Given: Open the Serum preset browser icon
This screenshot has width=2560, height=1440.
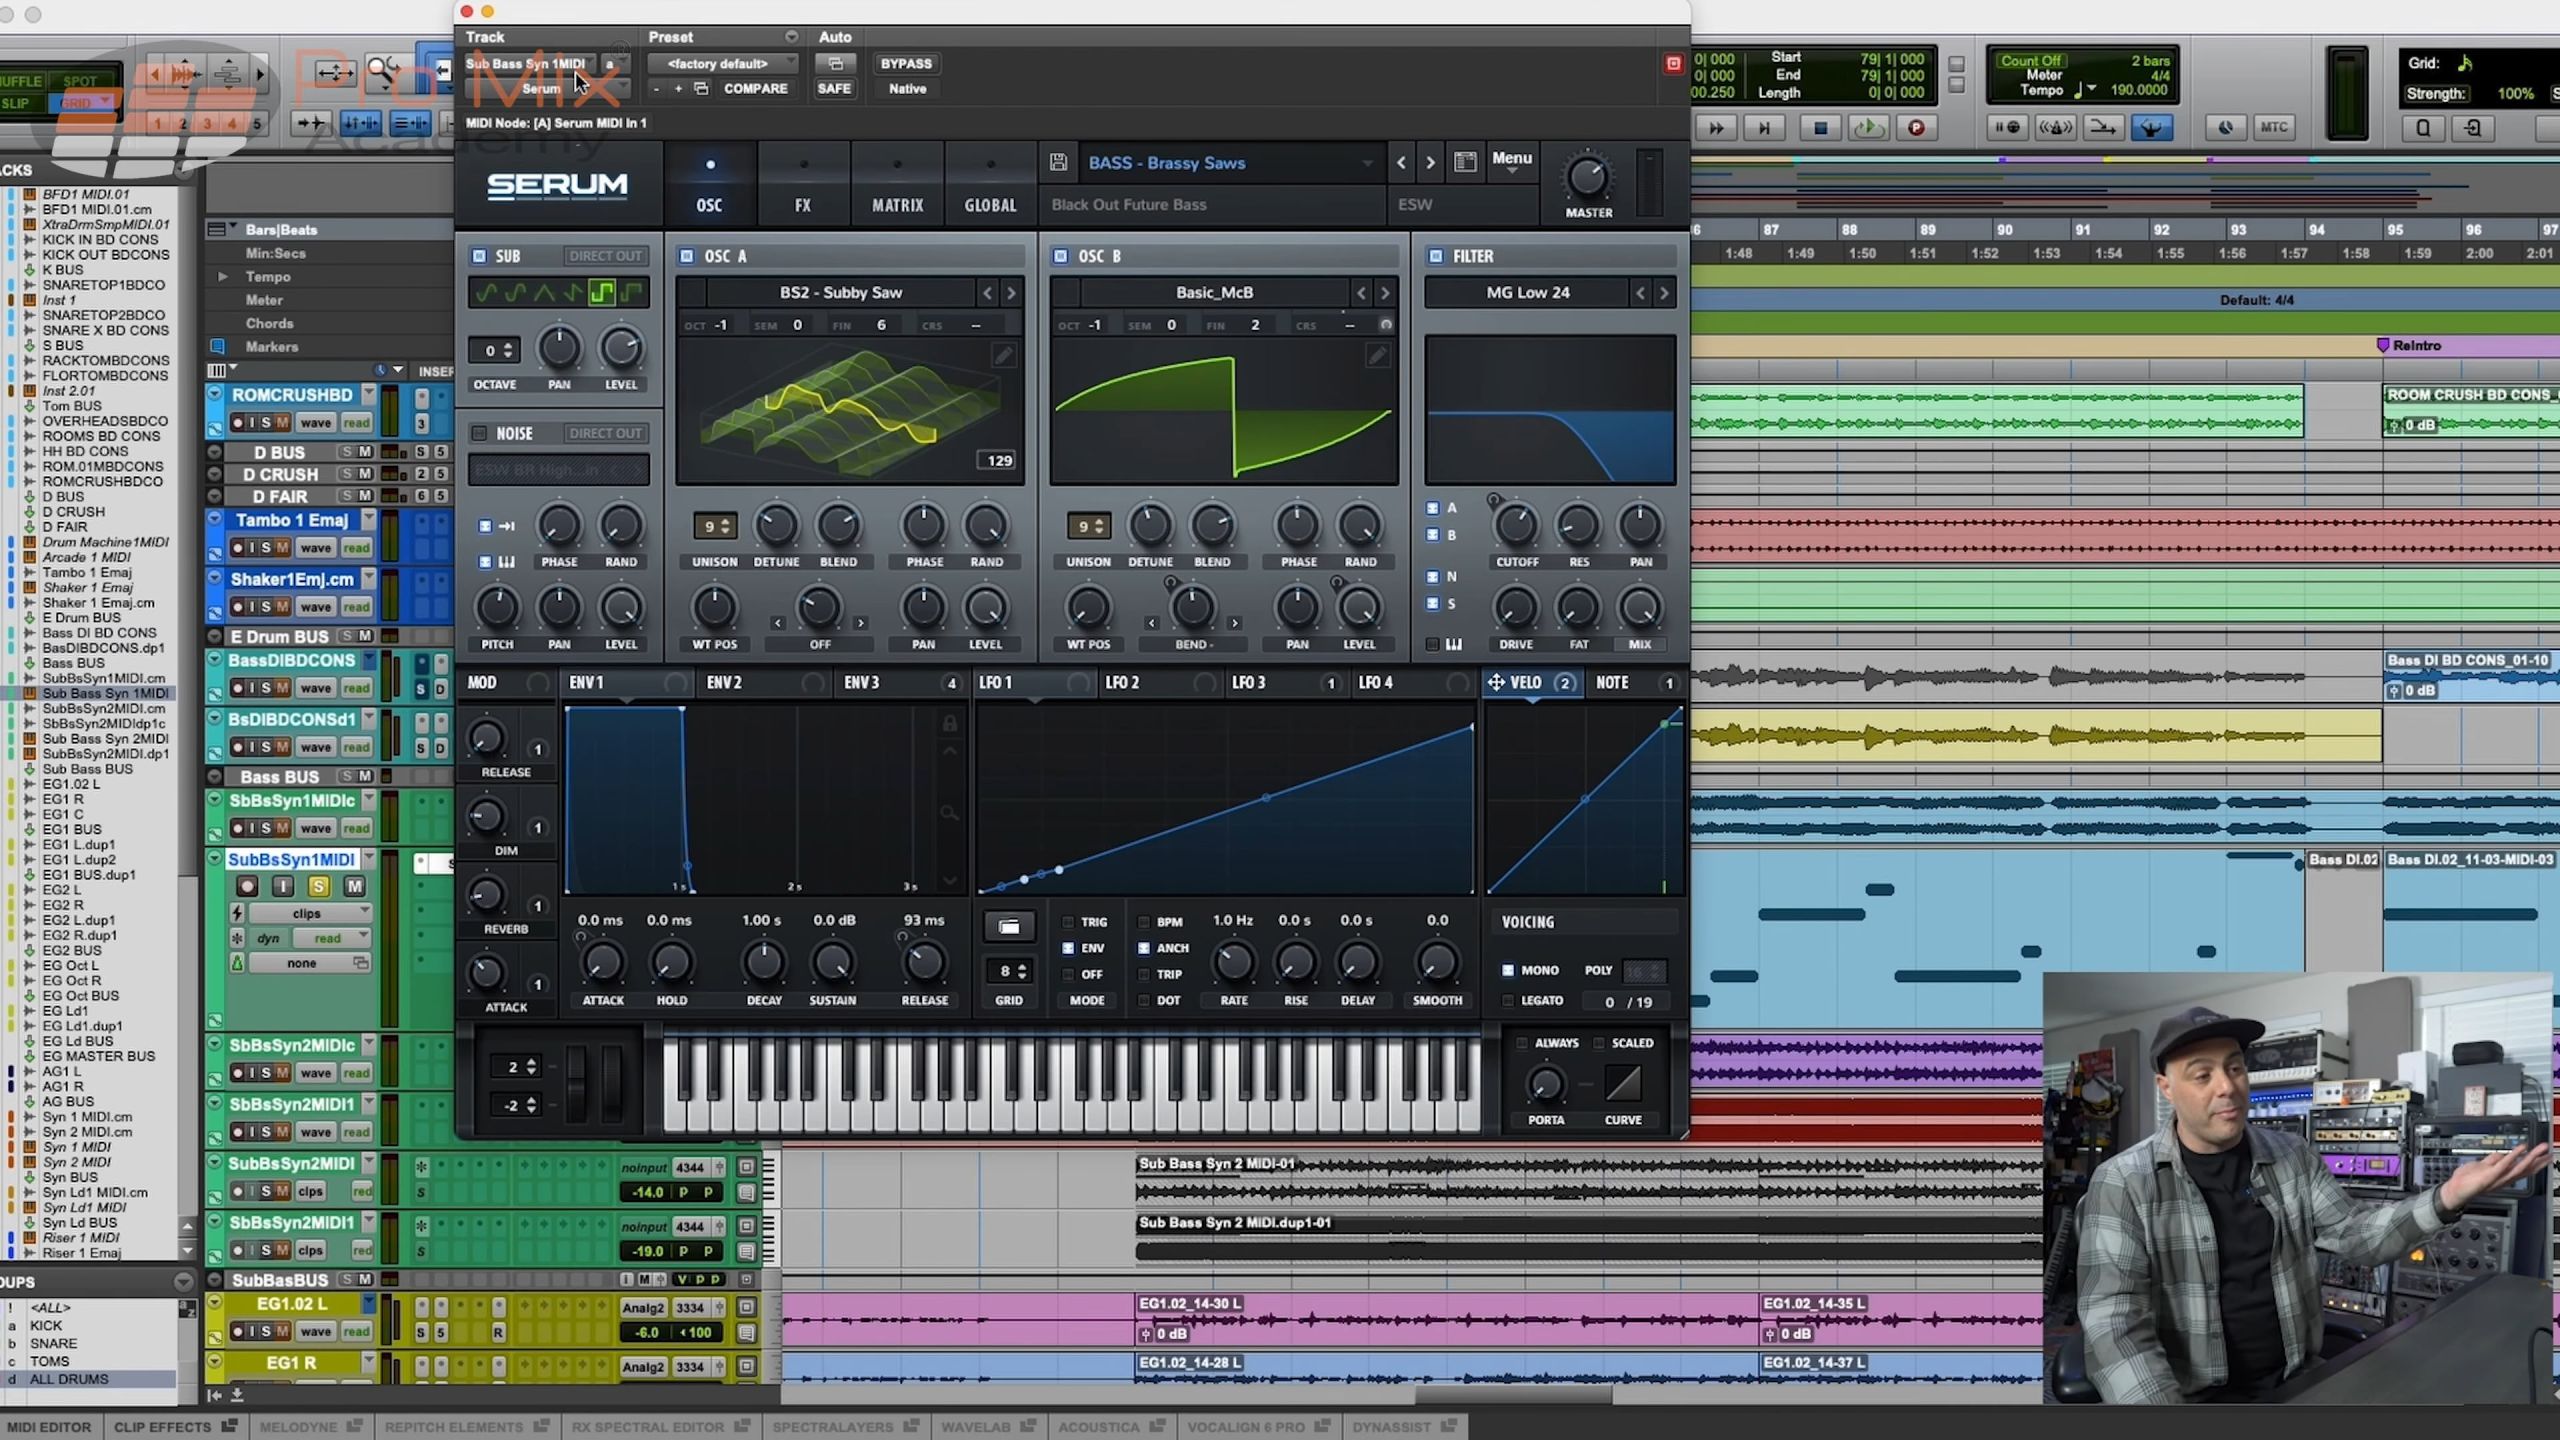Looking at the screenshot, I should coord(1465,163).
